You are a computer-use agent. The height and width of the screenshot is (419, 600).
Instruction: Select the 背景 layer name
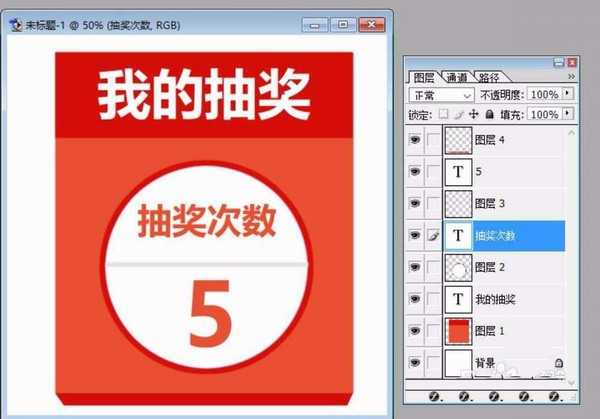485,362
